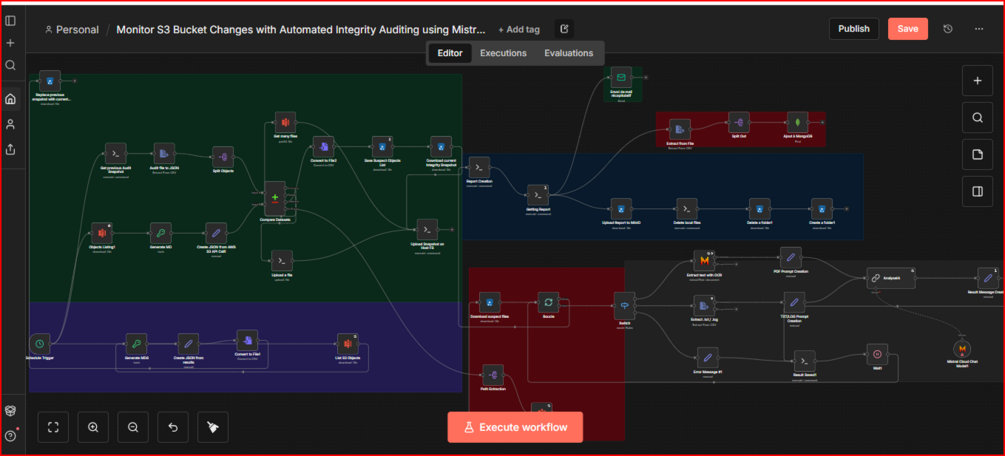Click Execute workflow button

[x=515, y=427]
